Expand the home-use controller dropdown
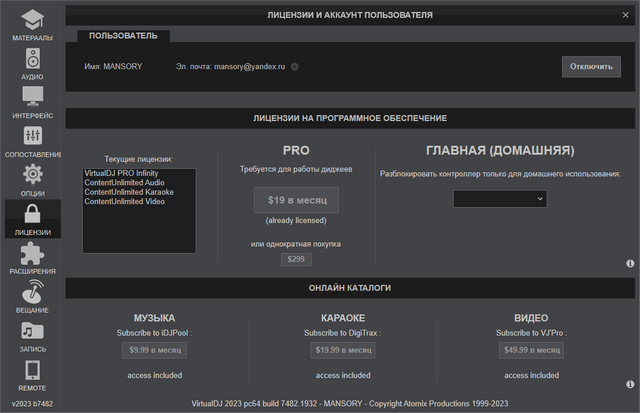This screenshot has width=640, height=413. pos(499,199)
